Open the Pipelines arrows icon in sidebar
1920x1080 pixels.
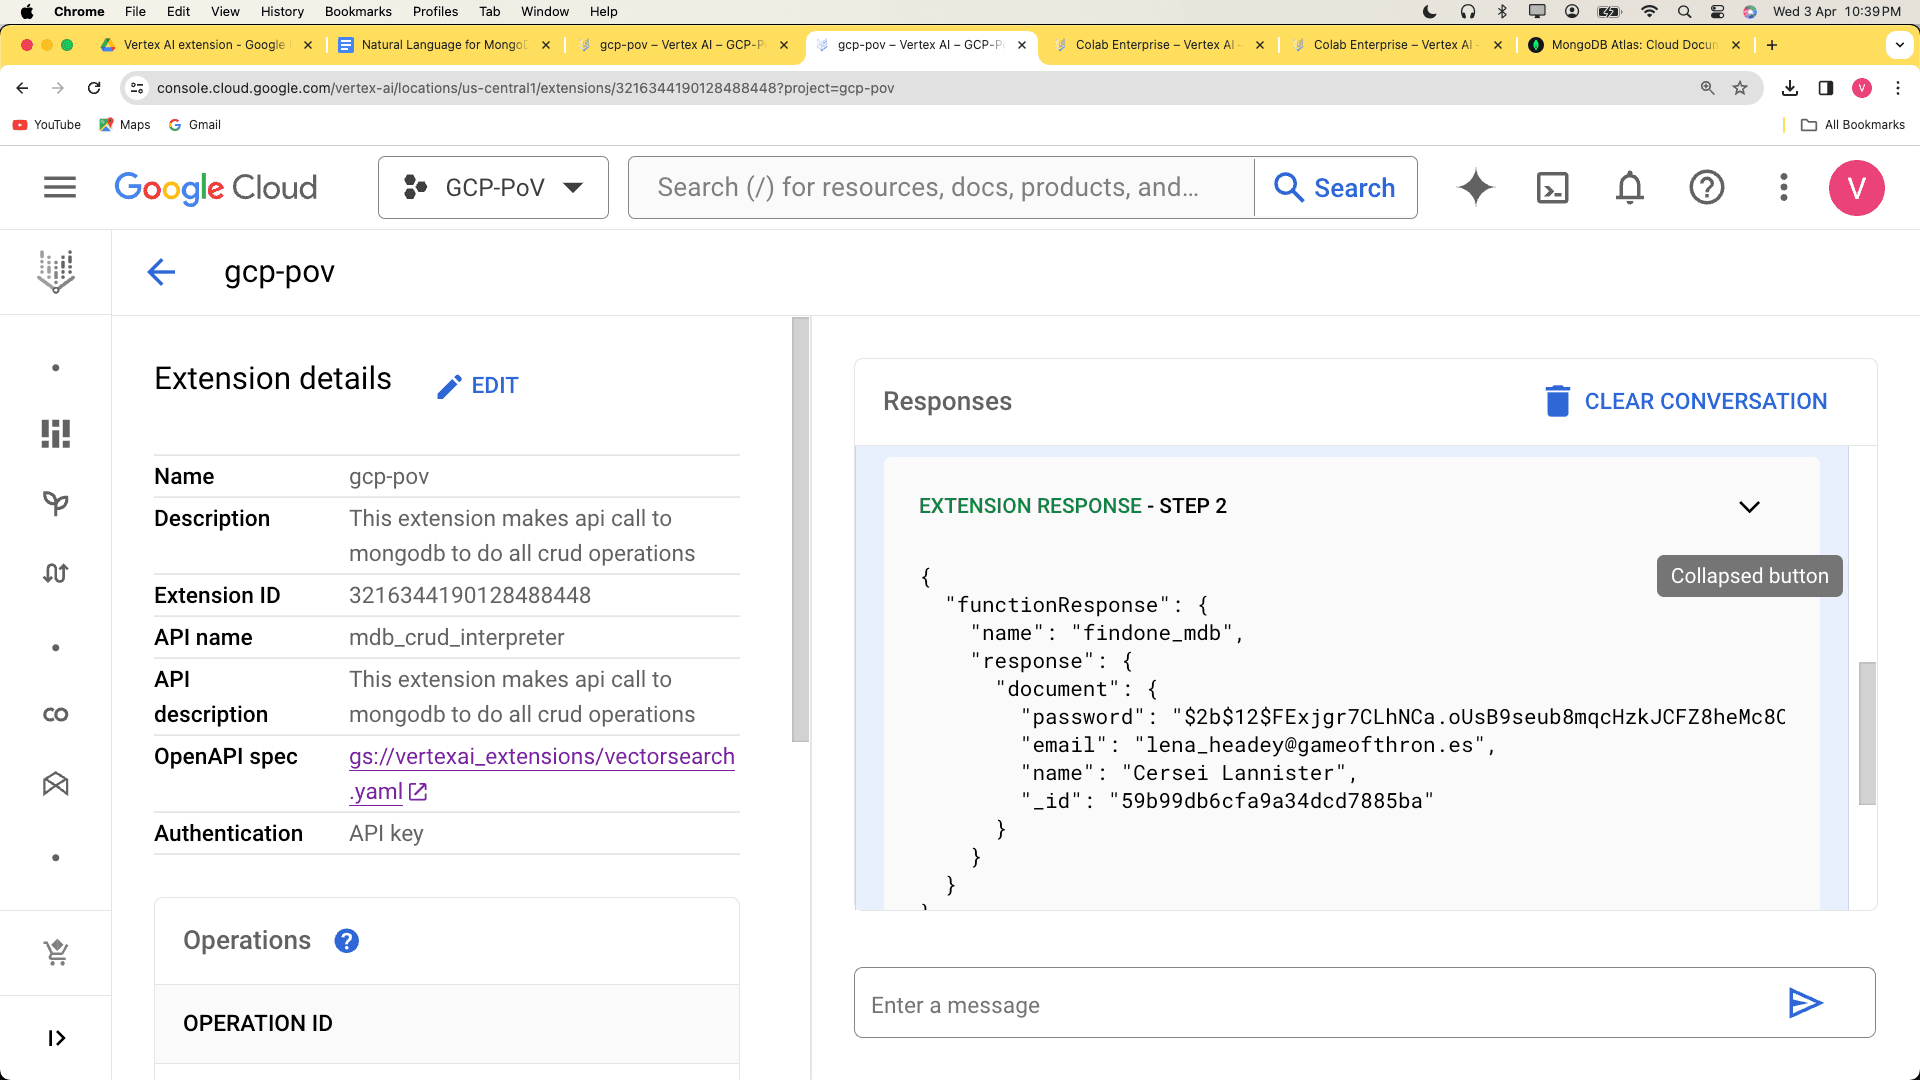click(x=56, y=573)
